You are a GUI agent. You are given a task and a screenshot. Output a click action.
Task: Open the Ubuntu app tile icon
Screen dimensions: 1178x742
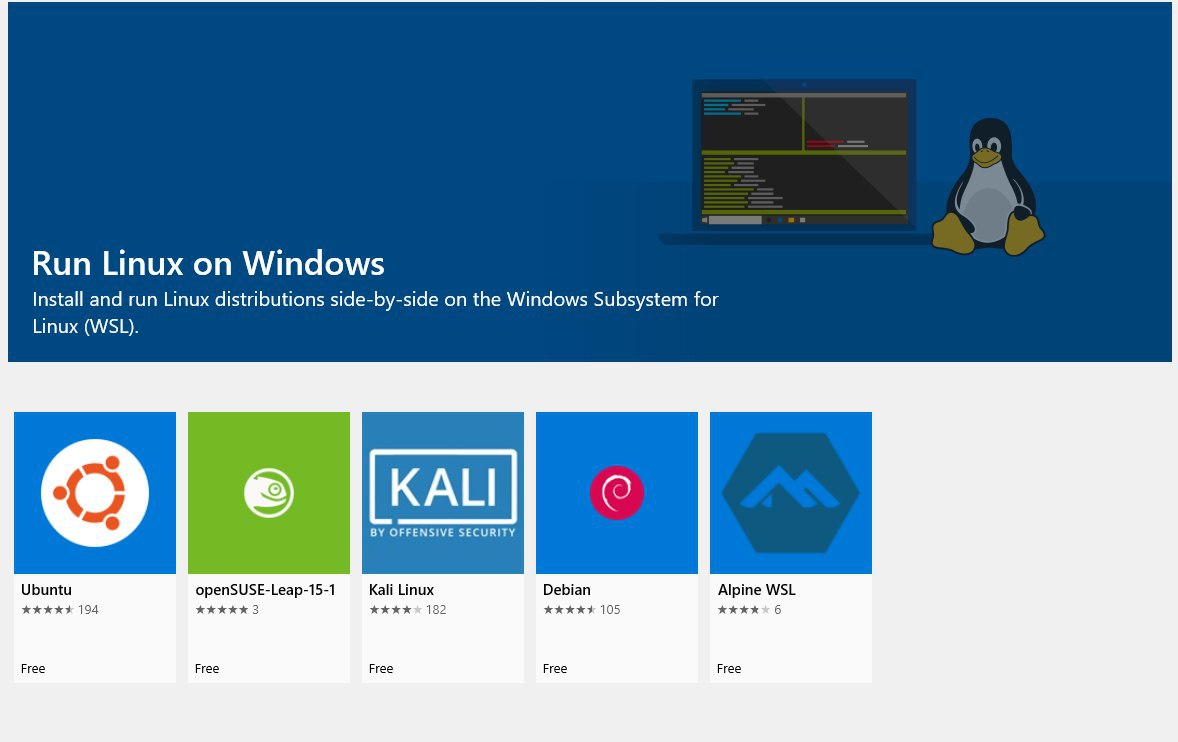95,493
